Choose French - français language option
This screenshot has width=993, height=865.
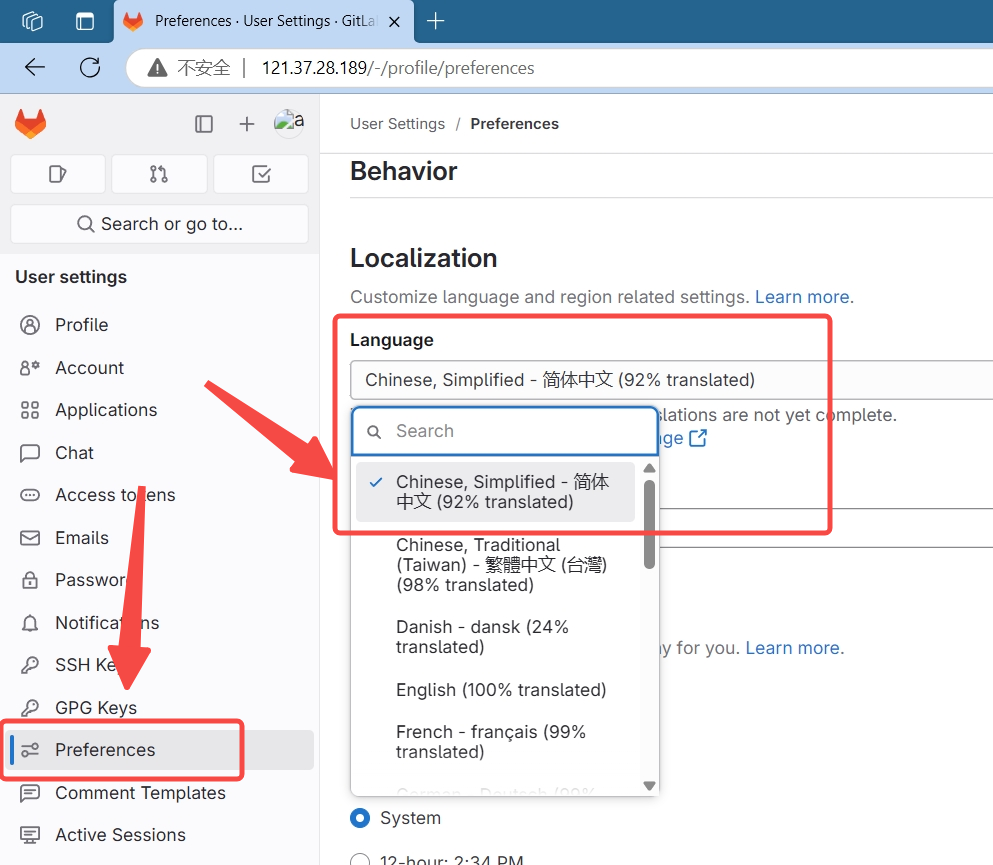(495, 742)
